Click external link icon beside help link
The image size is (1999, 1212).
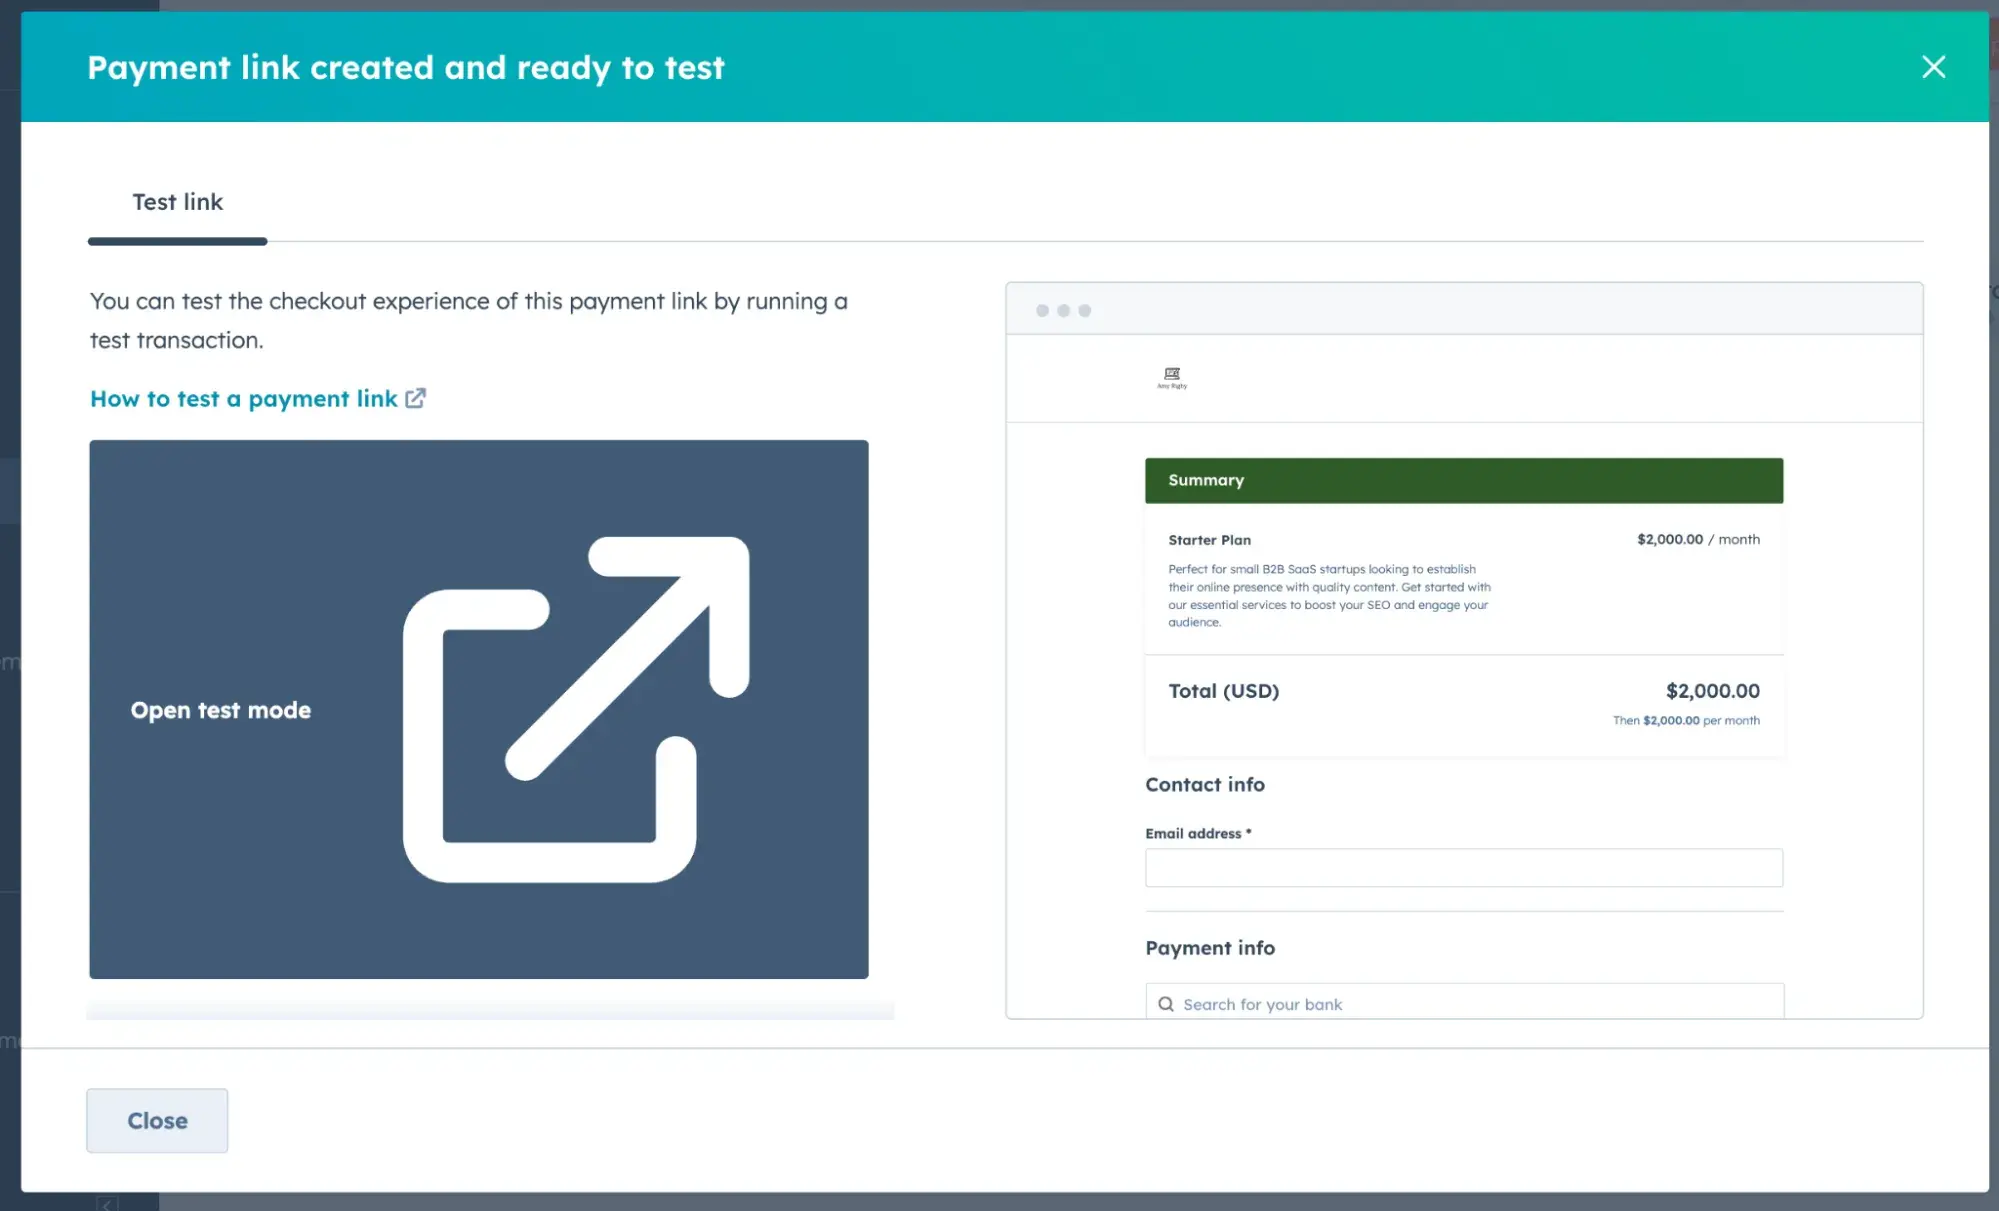coord(416,398)
